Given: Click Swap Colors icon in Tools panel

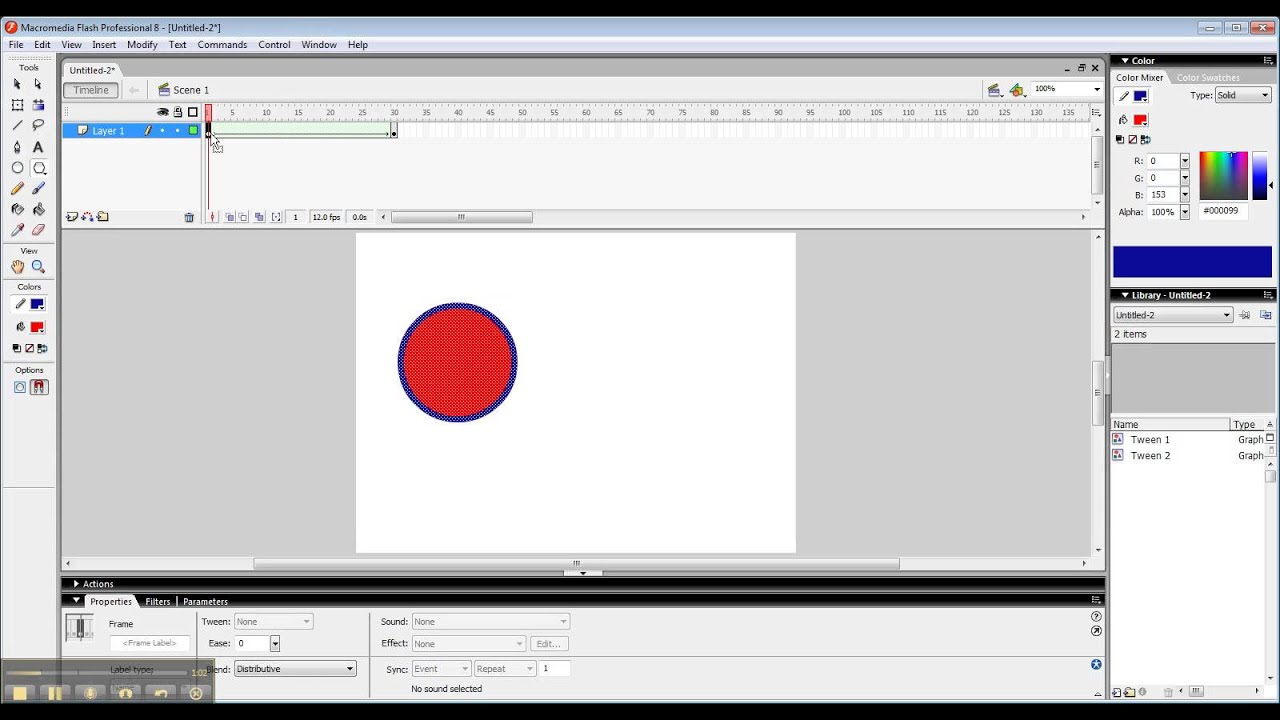Looking at the screenshot, I should 42,348.
